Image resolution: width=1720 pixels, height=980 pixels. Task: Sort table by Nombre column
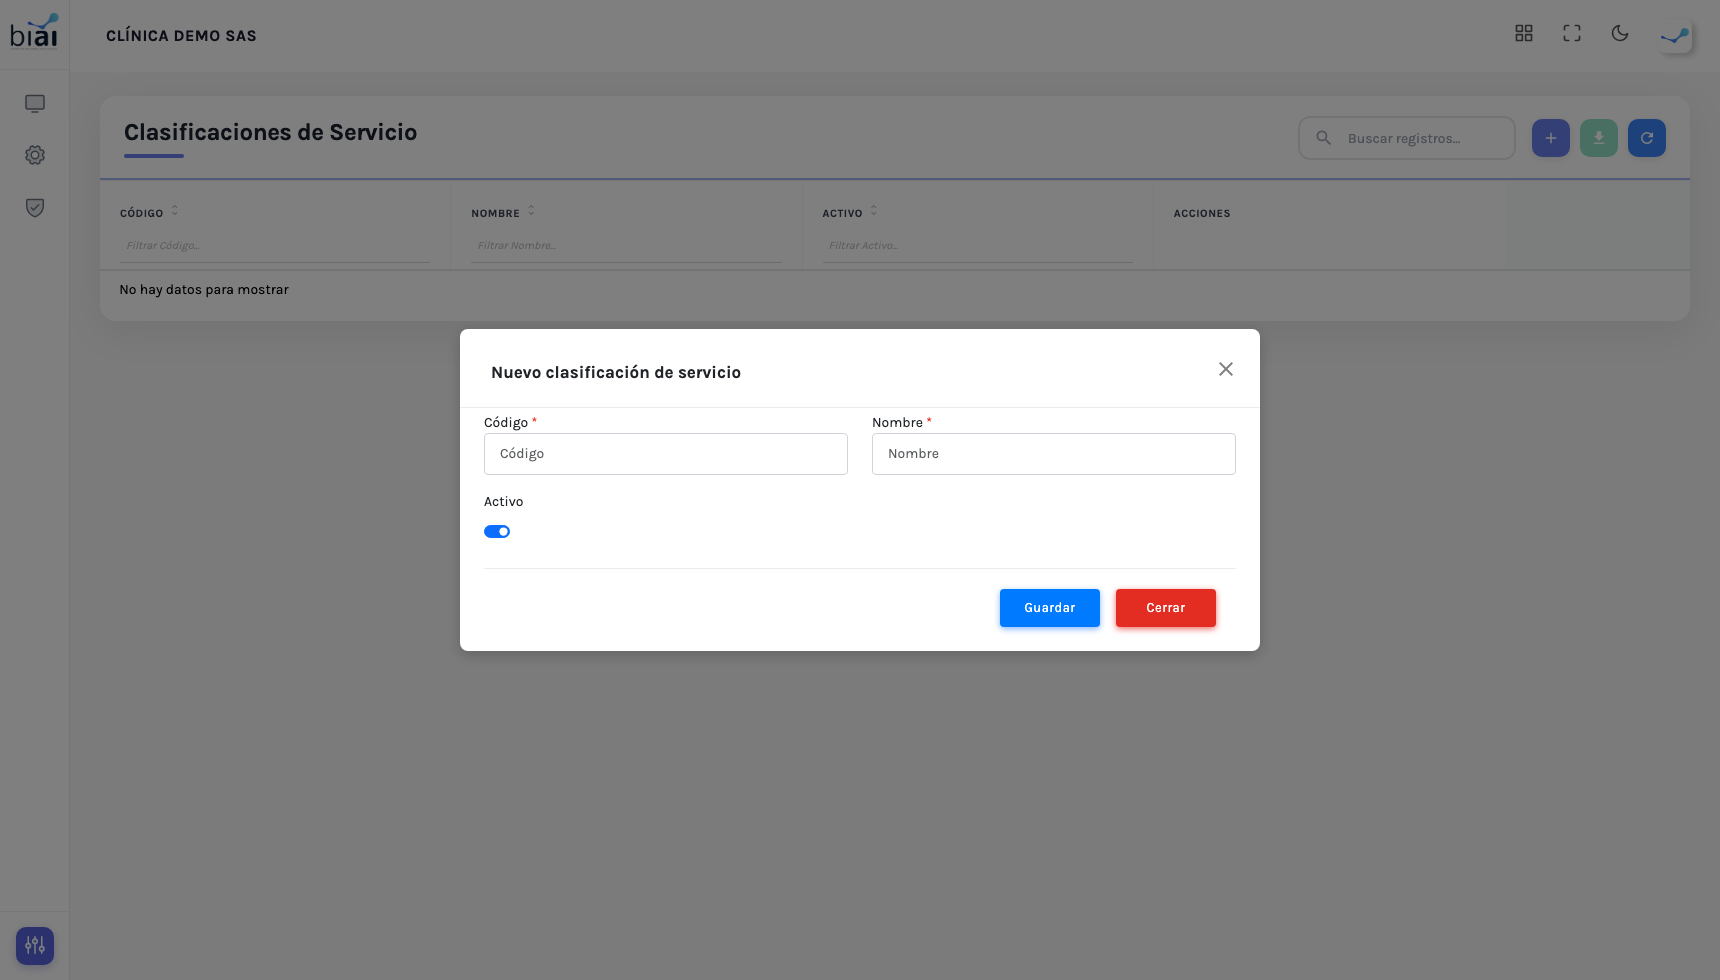pyautogui.click(x=531, y=210)
